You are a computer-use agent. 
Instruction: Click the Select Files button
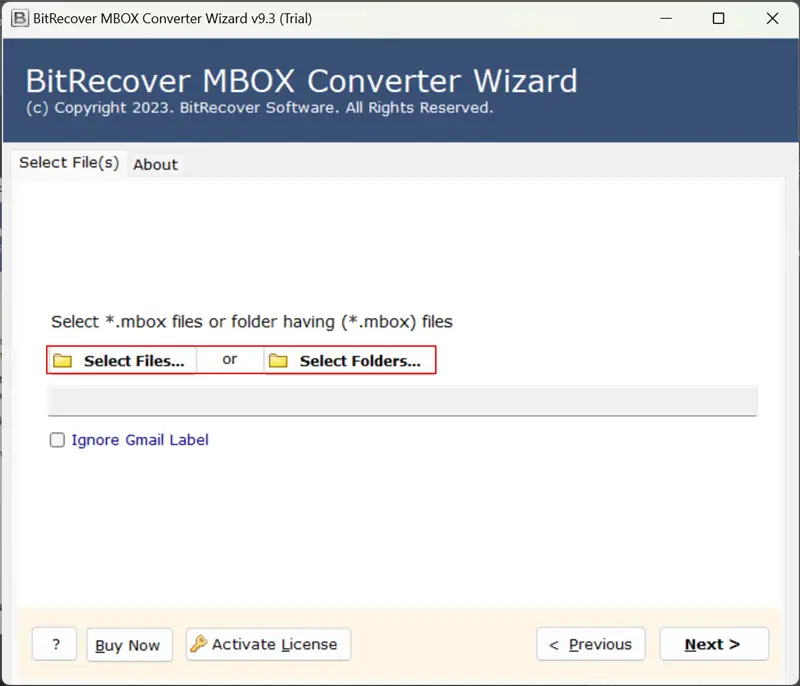pos(121,361)
